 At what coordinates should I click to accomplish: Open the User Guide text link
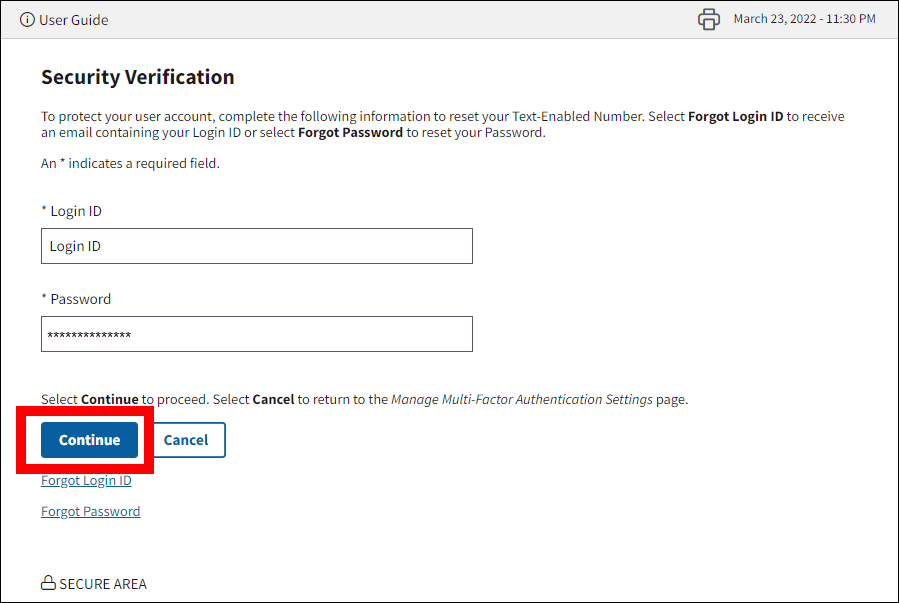pyautogui.click(x=74, y=20)
